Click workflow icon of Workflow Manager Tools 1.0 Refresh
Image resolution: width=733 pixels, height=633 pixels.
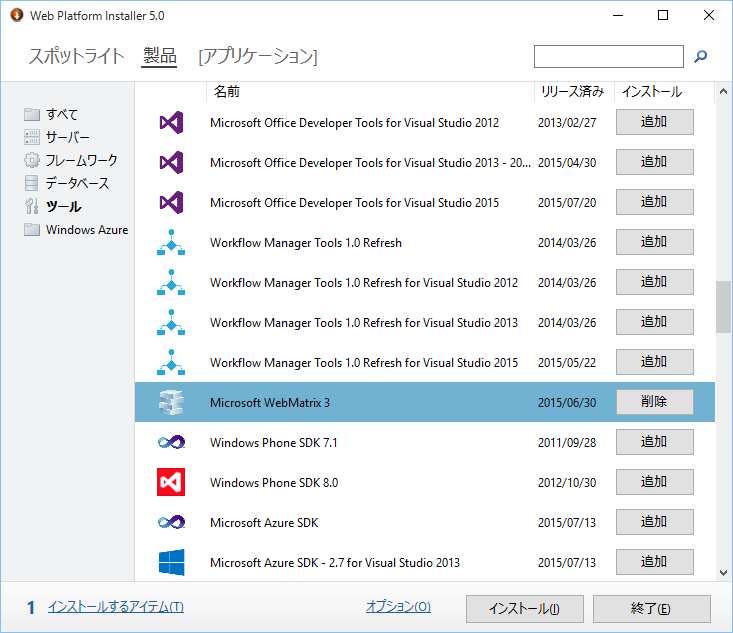[171, 242]
